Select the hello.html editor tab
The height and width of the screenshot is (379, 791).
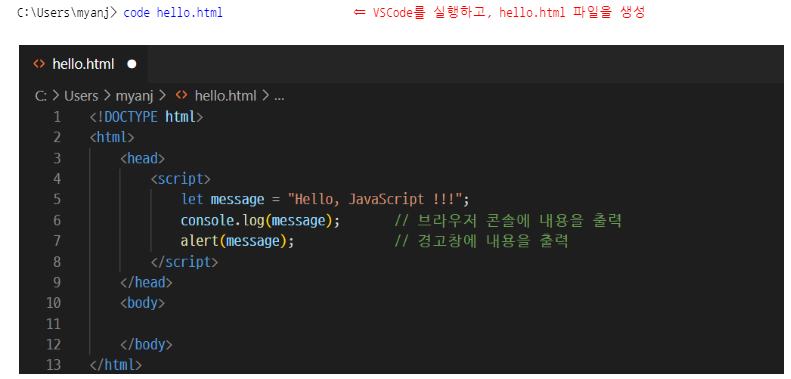pos(84,64)
